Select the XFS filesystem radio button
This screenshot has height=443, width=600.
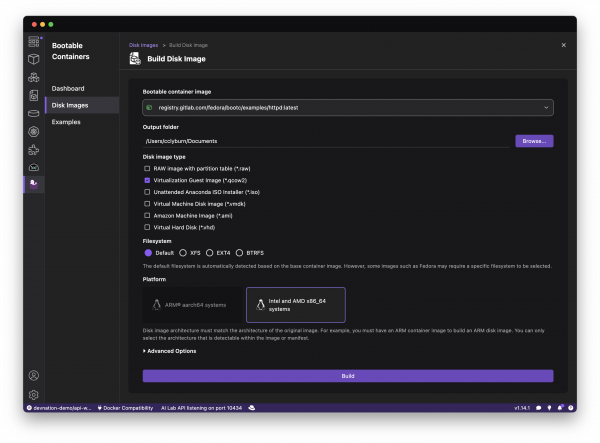tap(183, 253)
